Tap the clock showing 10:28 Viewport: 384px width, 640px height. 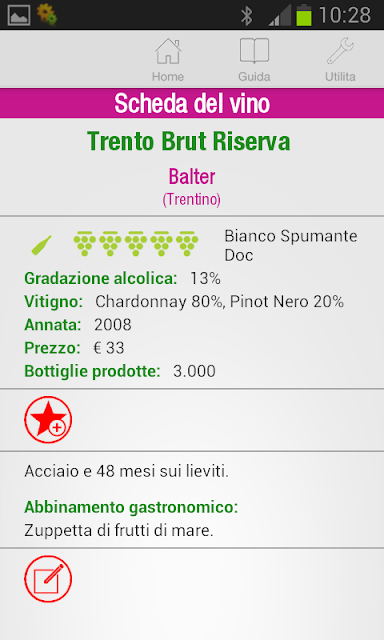click(x=345, y=16)
